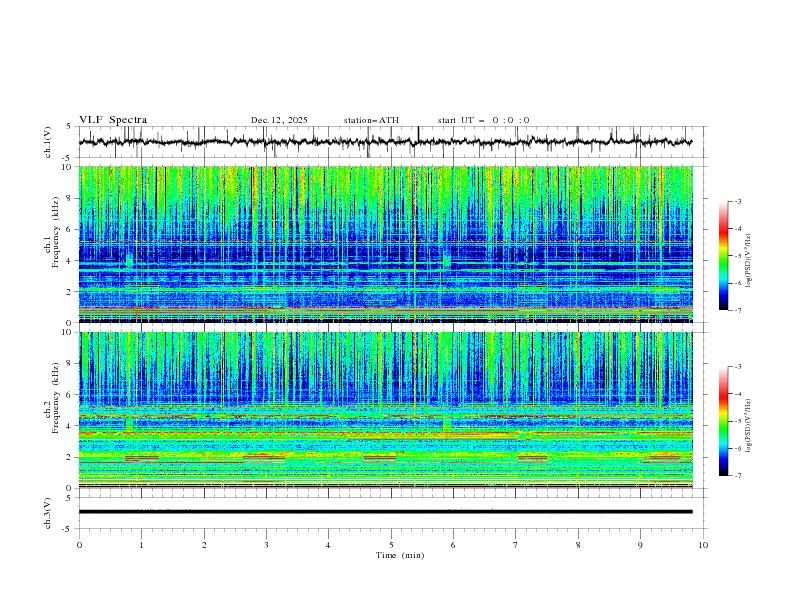Screen dimensions: 792x612
Task: Click the ch.1 color bar 'log(PSD)(V²/Hz)' label
Action: click(749, 261)
